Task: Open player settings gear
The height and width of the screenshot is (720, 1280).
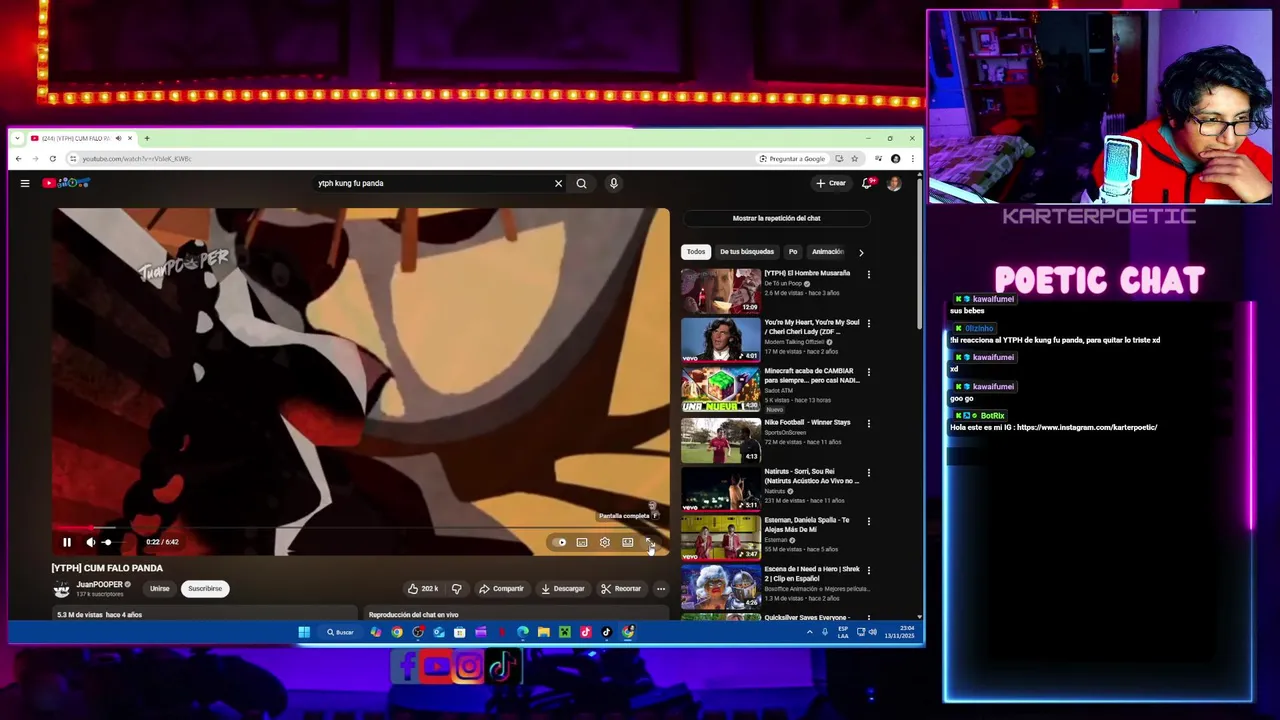Action: pyautogui.click(x=605, y=542)
